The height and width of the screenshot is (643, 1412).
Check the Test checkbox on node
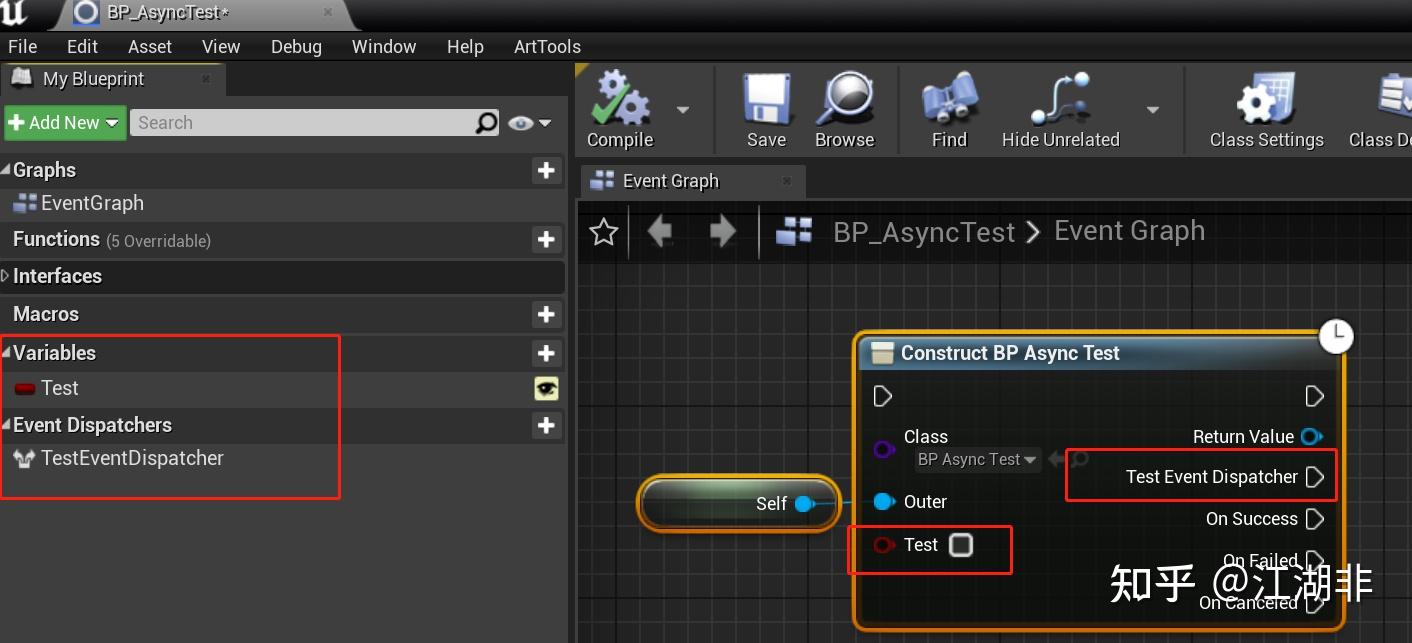(x=961, y=545)
